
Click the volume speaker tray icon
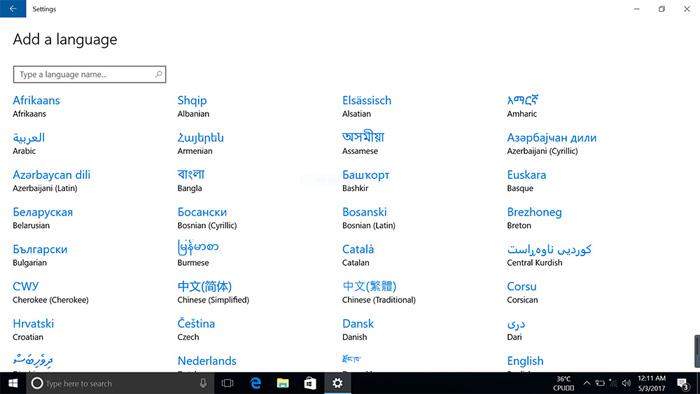pyautogui.click(x=626, y=383)
